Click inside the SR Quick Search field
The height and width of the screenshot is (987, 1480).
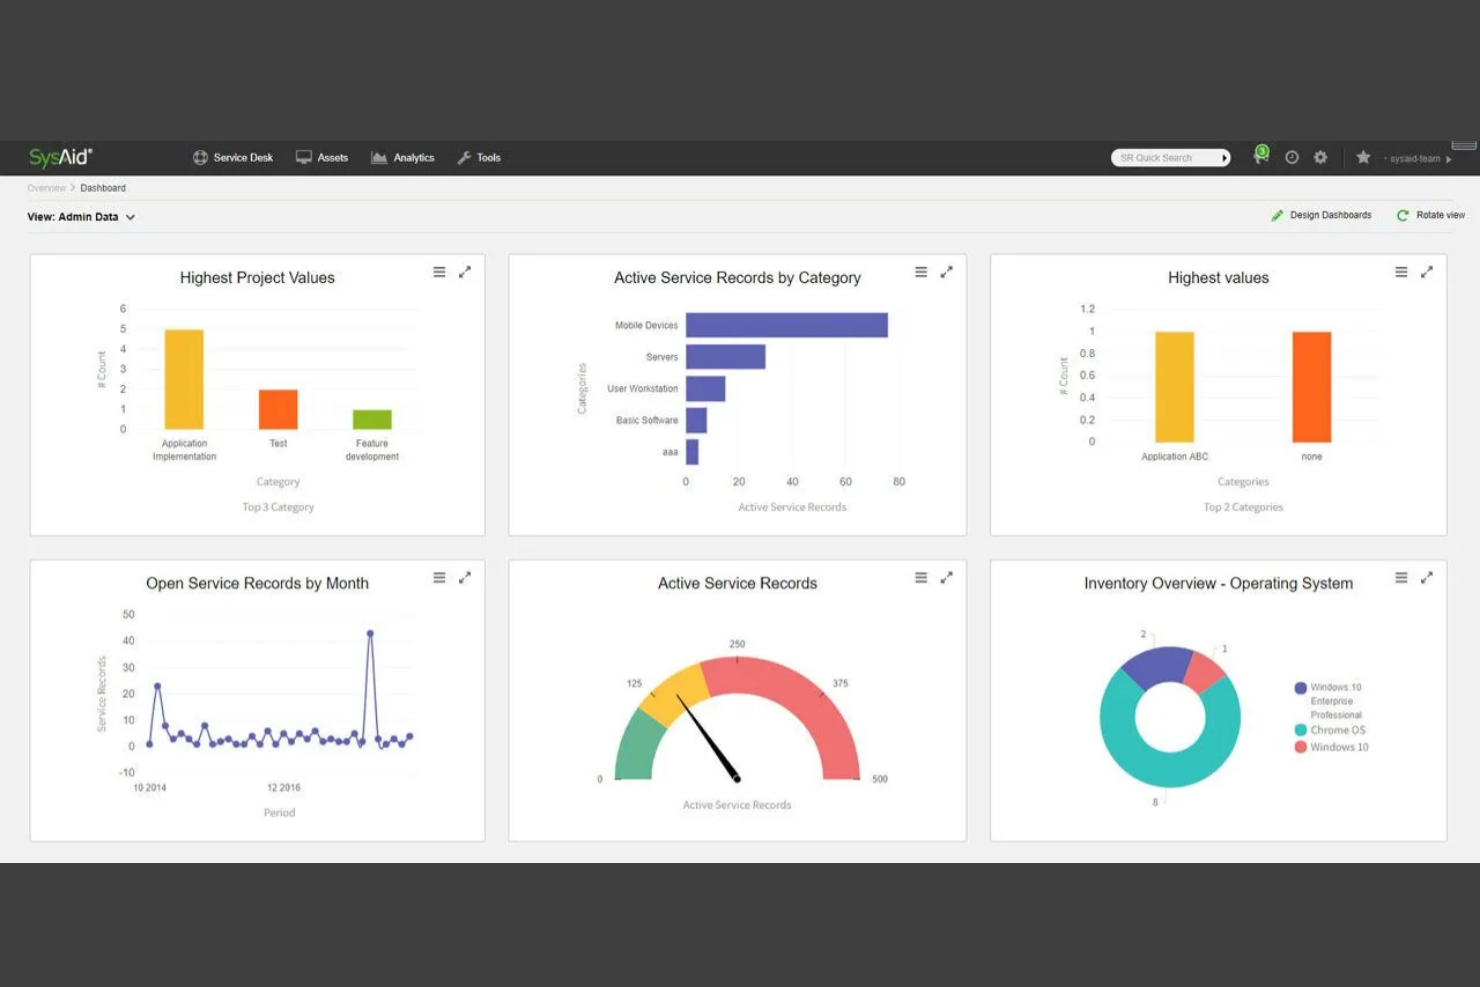(1165, 157)
